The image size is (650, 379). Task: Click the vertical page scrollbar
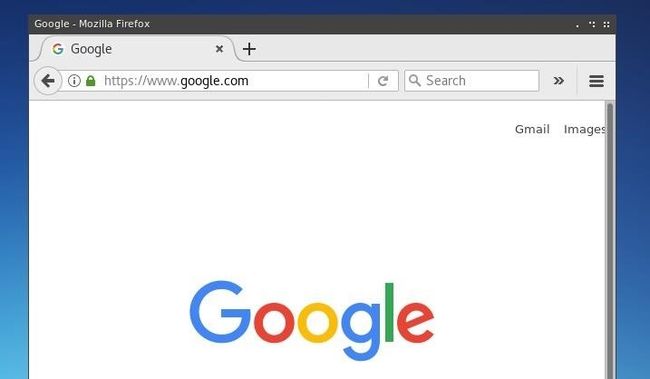610,240
